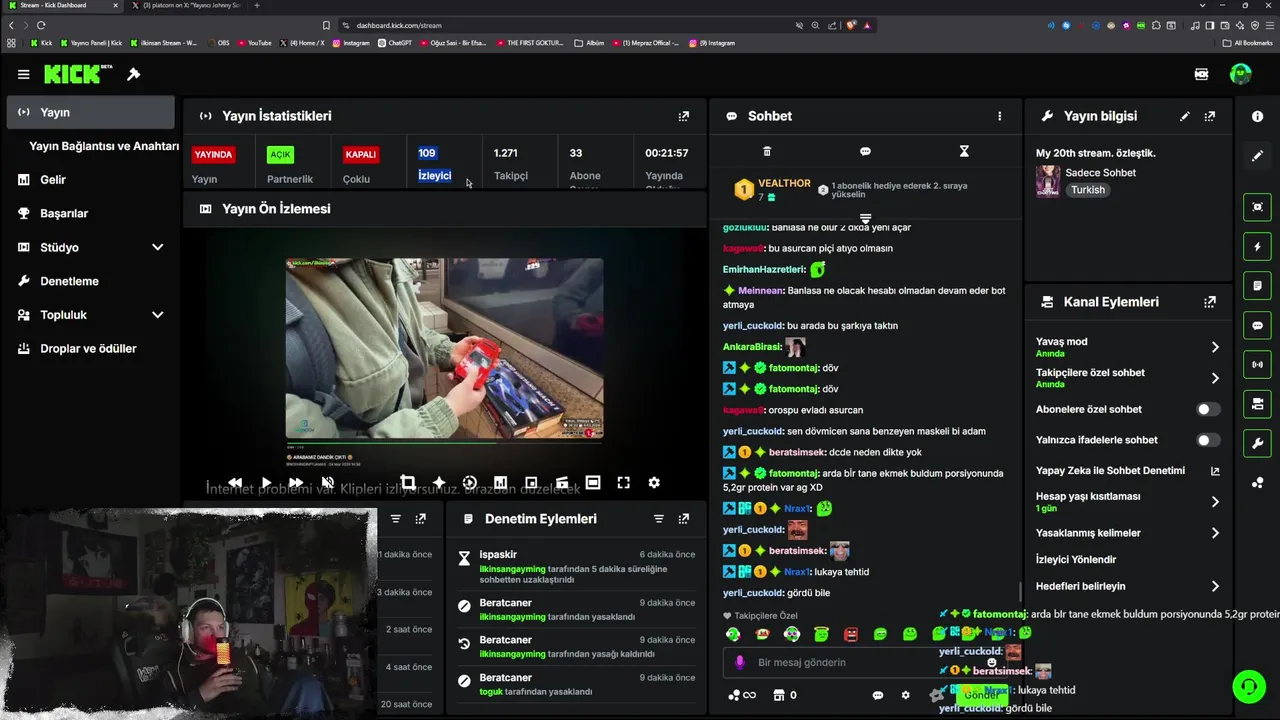
Task: Click the broadcast signal icon in right sidebar
Action: [1258, 365]
